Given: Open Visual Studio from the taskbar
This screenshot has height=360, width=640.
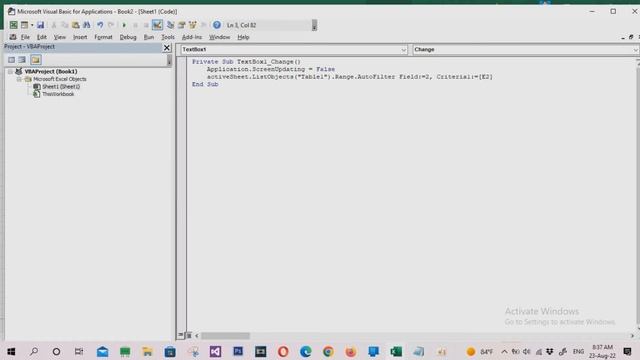Looking at the screenshot, I should click(215, 351).
